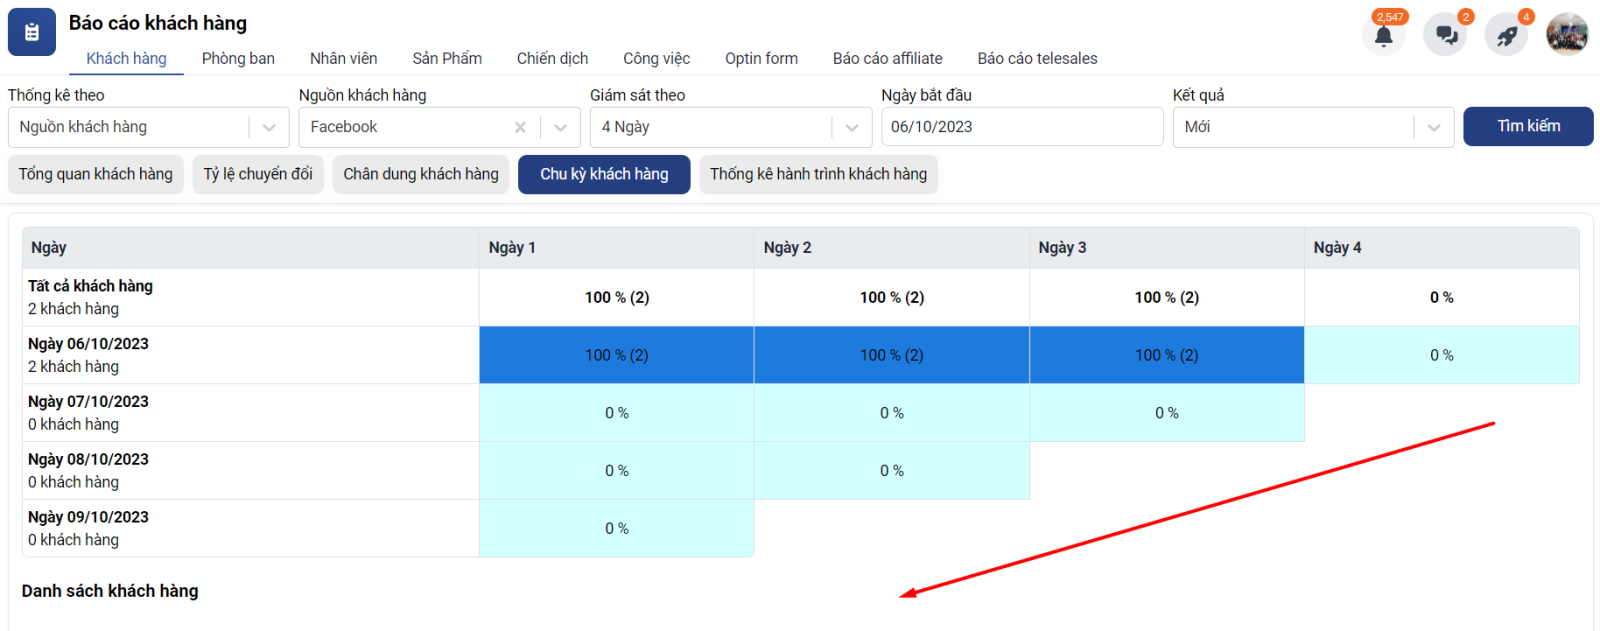Open the Kết quả dropdown
The width and height of the screenshot is (1600, 631).
click(x=1433, y=127)
